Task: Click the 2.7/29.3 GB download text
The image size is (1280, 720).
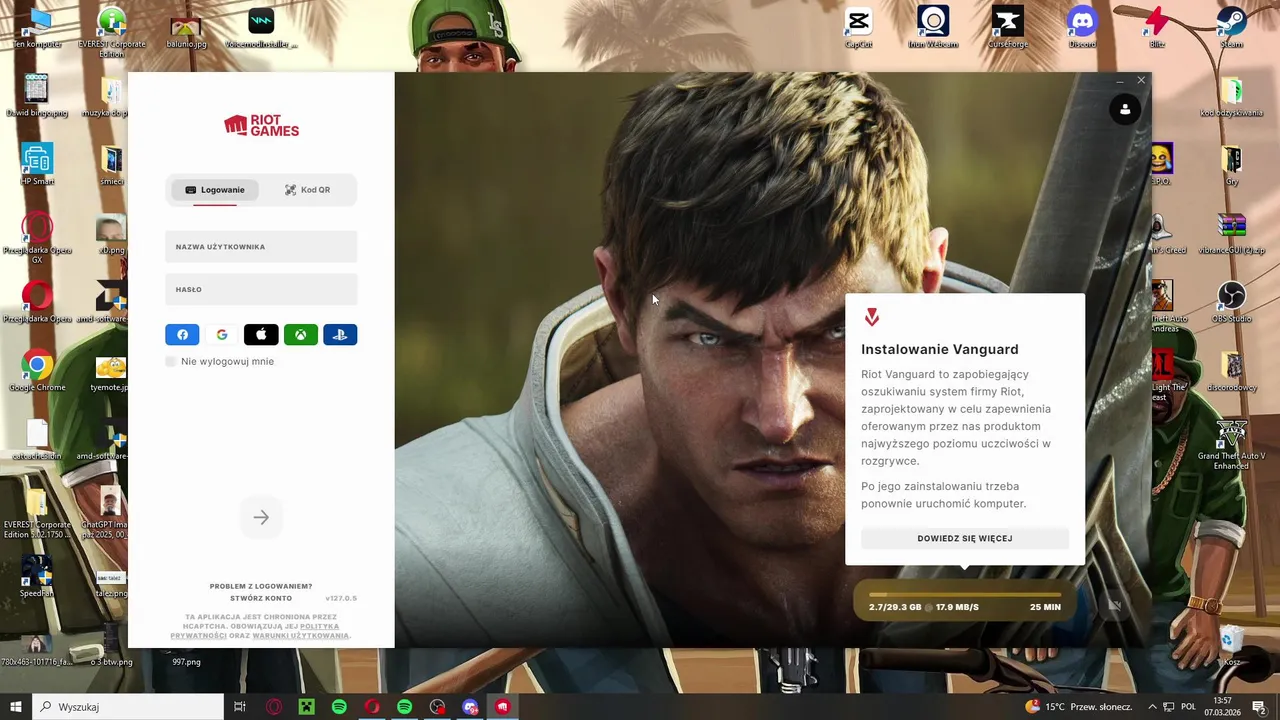Action: pos(895,607)
